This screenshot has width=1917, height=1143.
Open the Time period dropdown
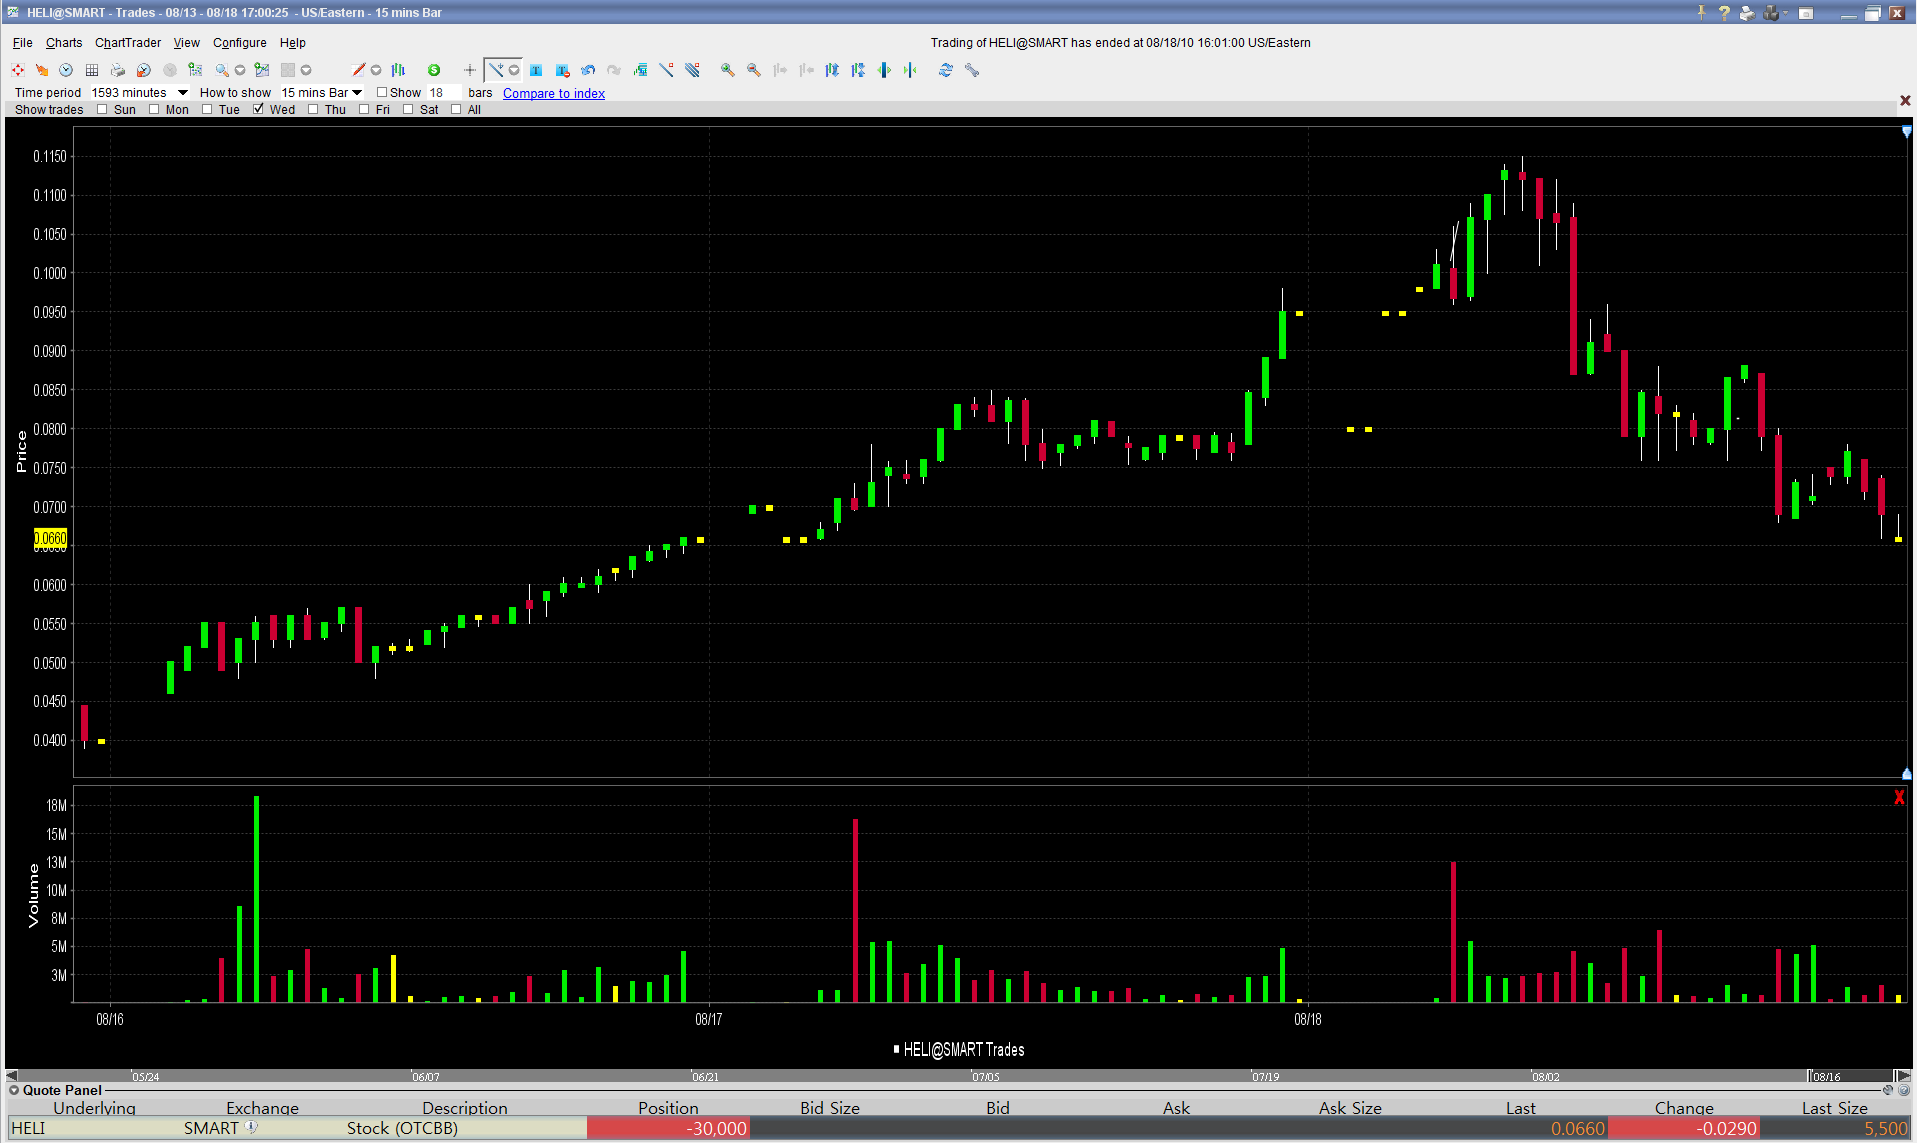coord(183,93)
